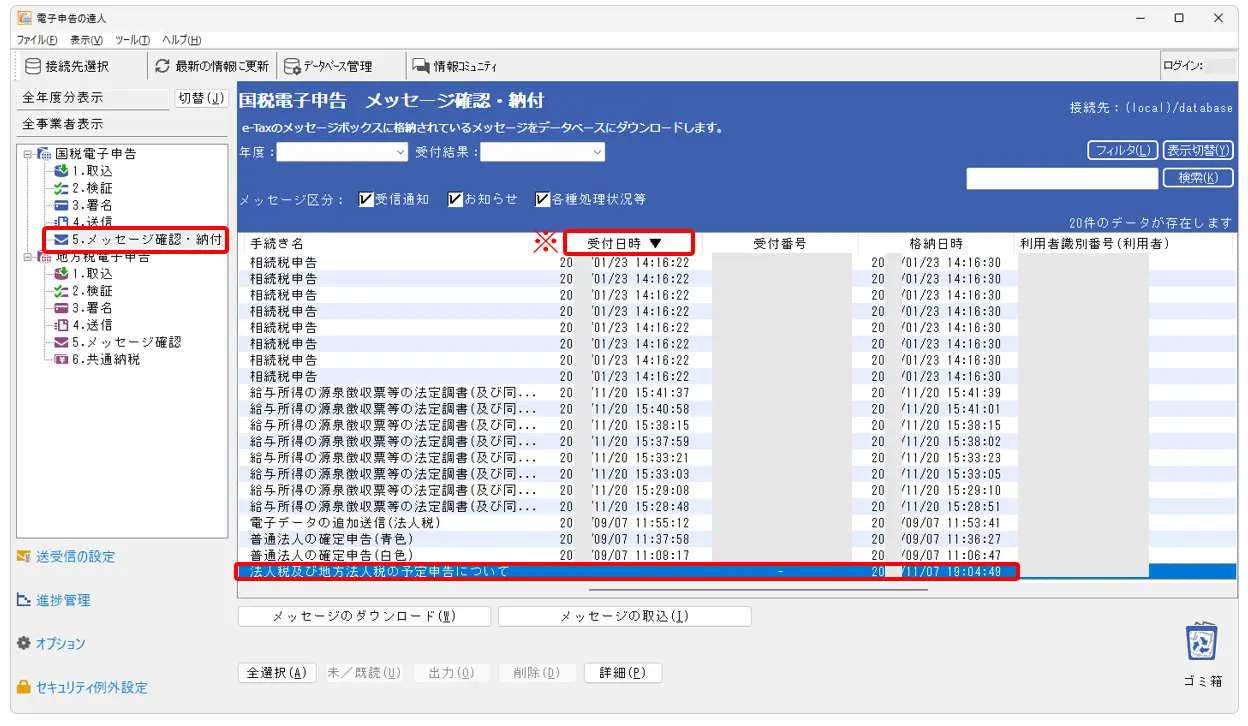This screenshot has height=726, width=1248.
Task: Toggle the お知らせ checkbox
Action: click(x=455, y=199)
